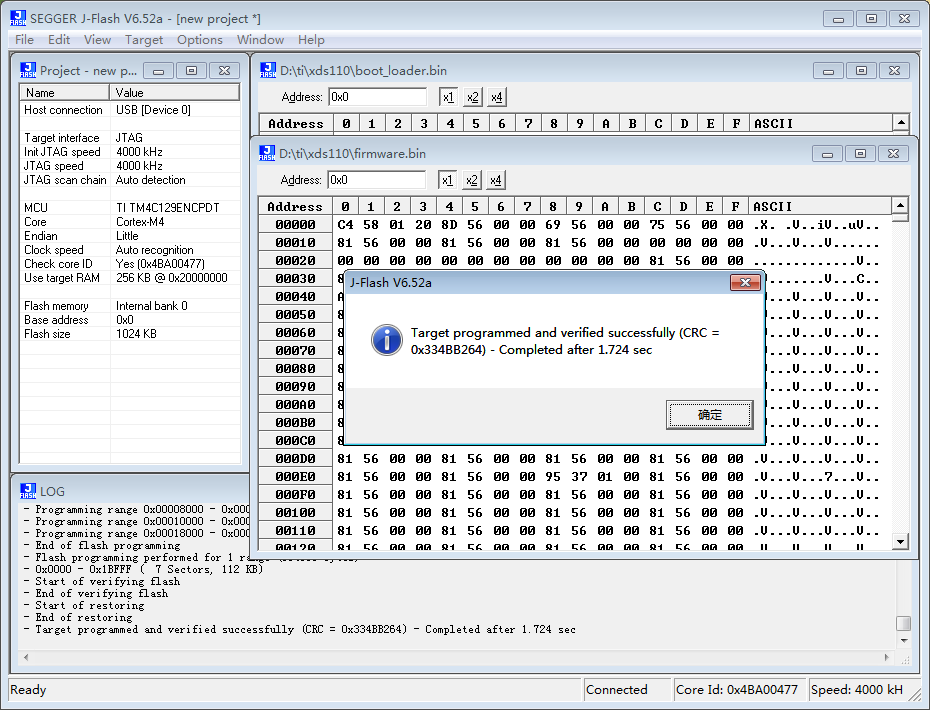This screenshot has height=710, width=930.
Task: Maximize the Project window
Action: click(191, 71)
